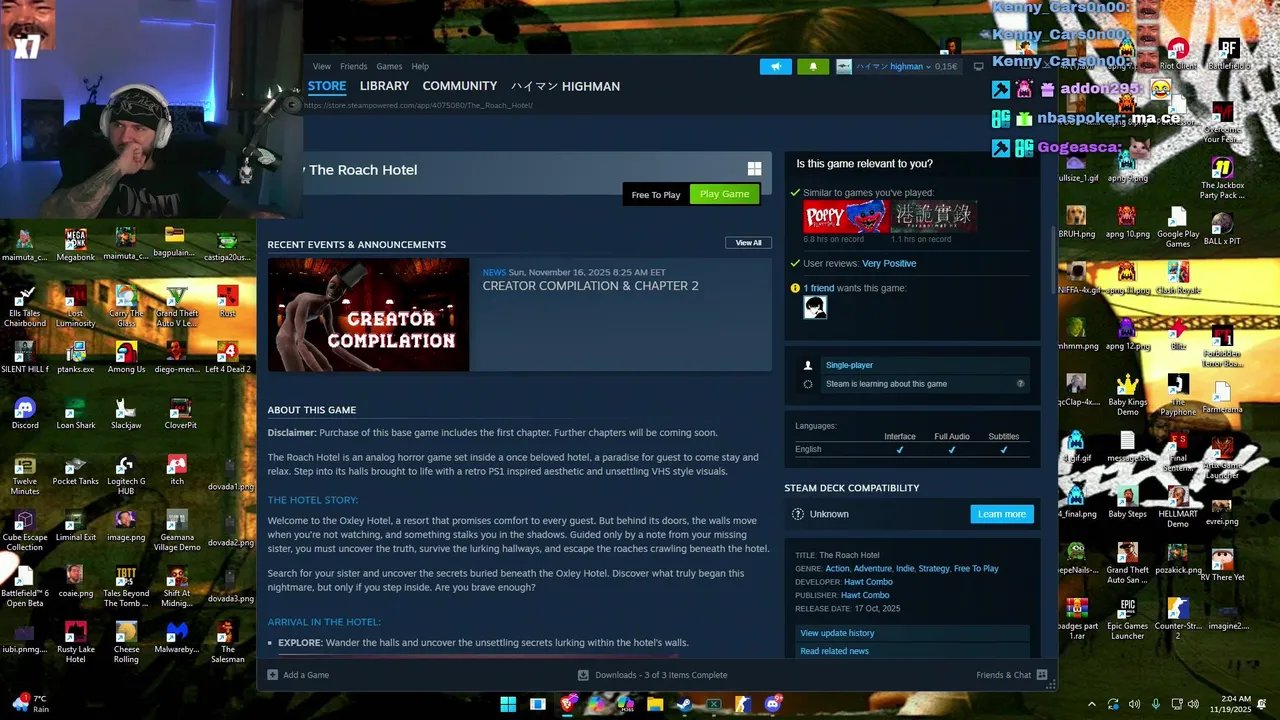Show hidden system tray icons chevron
The image size is (1280, 720).
coord(1091,704)
